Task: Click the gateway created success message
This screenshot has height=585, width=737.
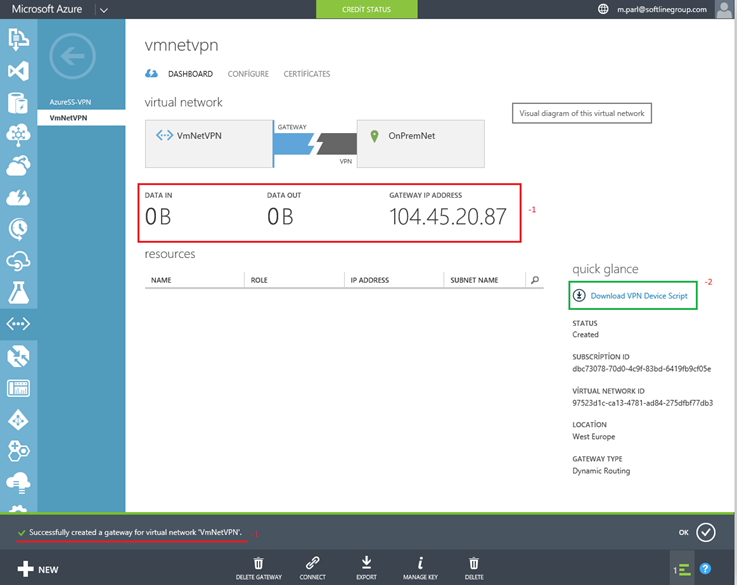Action: (x=135, y=532)
